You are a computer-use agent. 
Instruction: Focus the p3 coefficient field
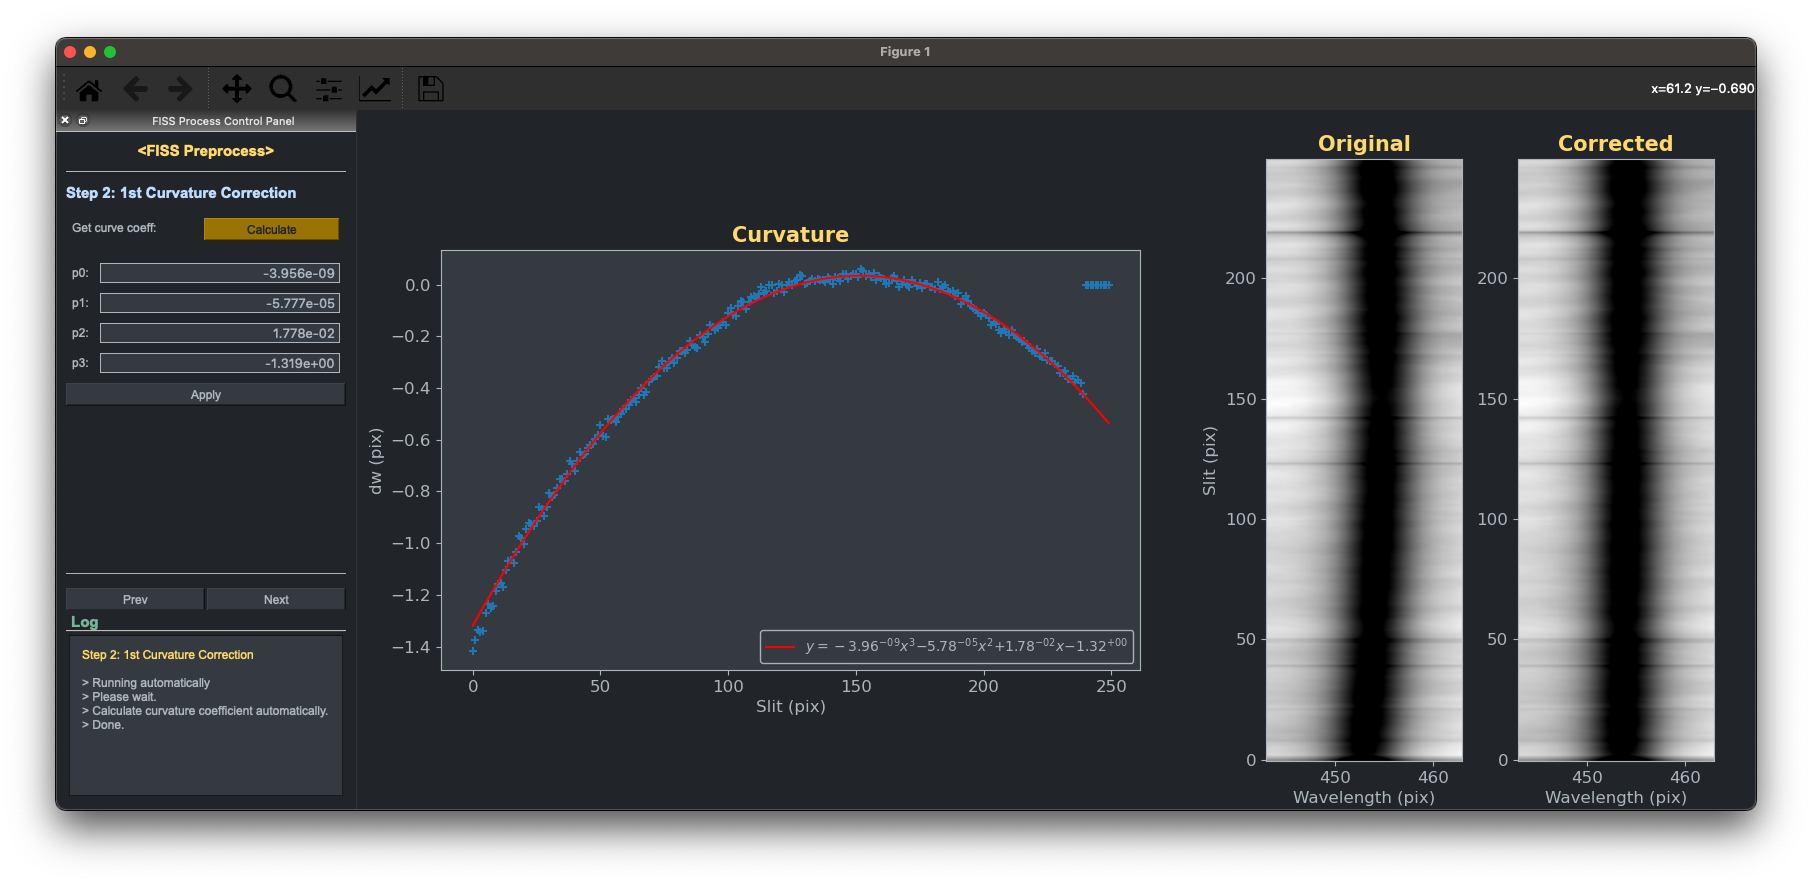tap(219, 363)
